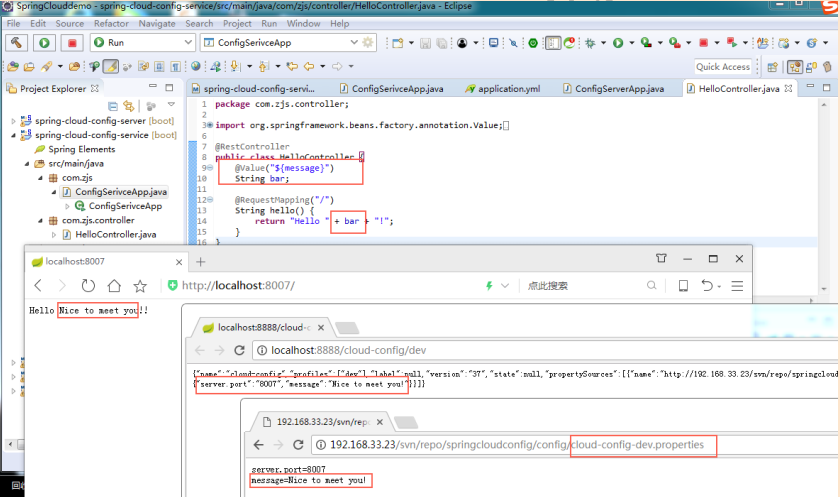Image resolution: width=840 pixels, height=497 pixels.
Task: Switch to application.yml editor tab
Action: coord(502,89)
